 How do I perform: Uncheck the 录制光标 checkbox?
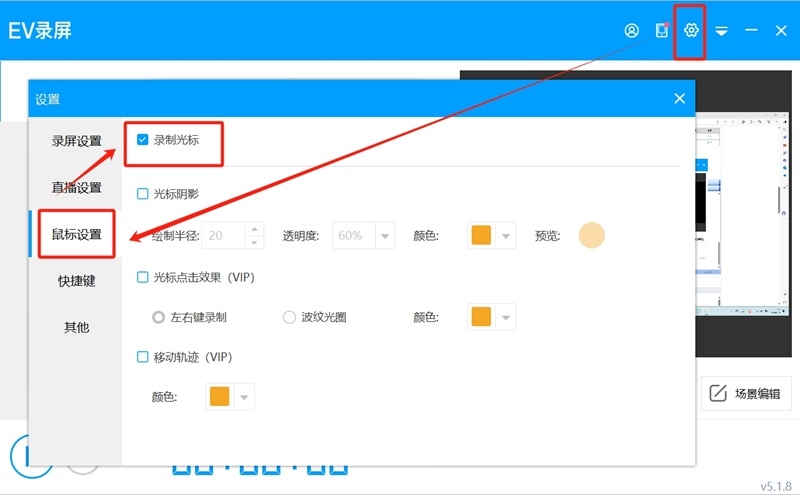(x=143, y=139)
